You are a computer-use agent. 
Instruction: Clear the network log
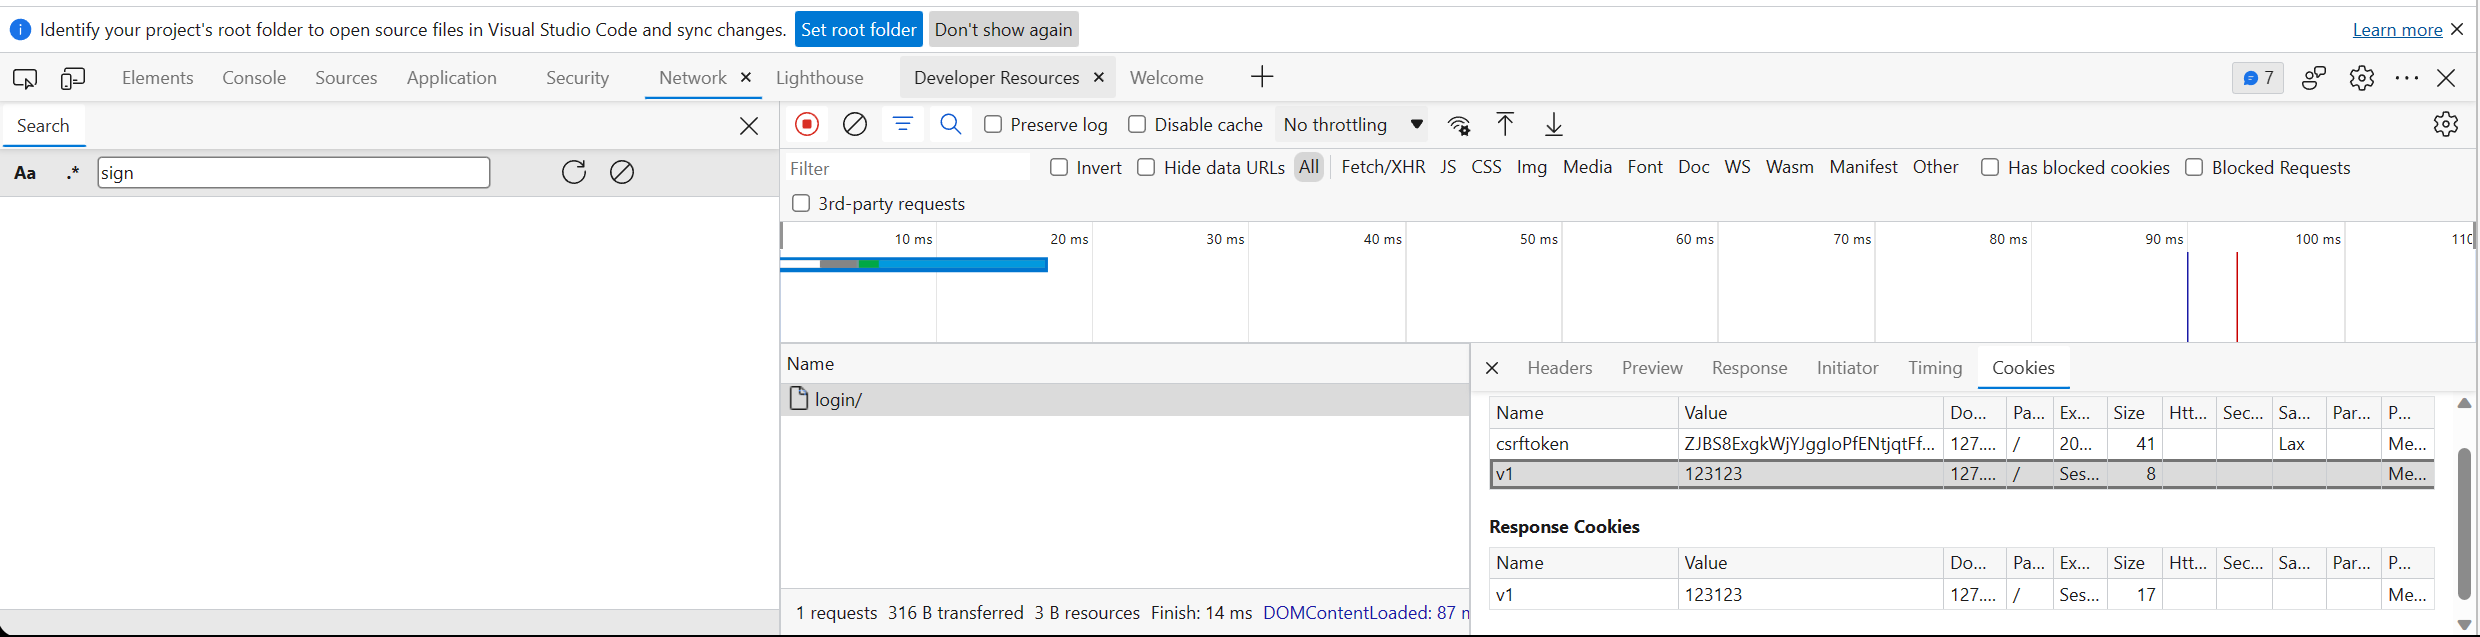pyautogui.click(x=855, y=124)
